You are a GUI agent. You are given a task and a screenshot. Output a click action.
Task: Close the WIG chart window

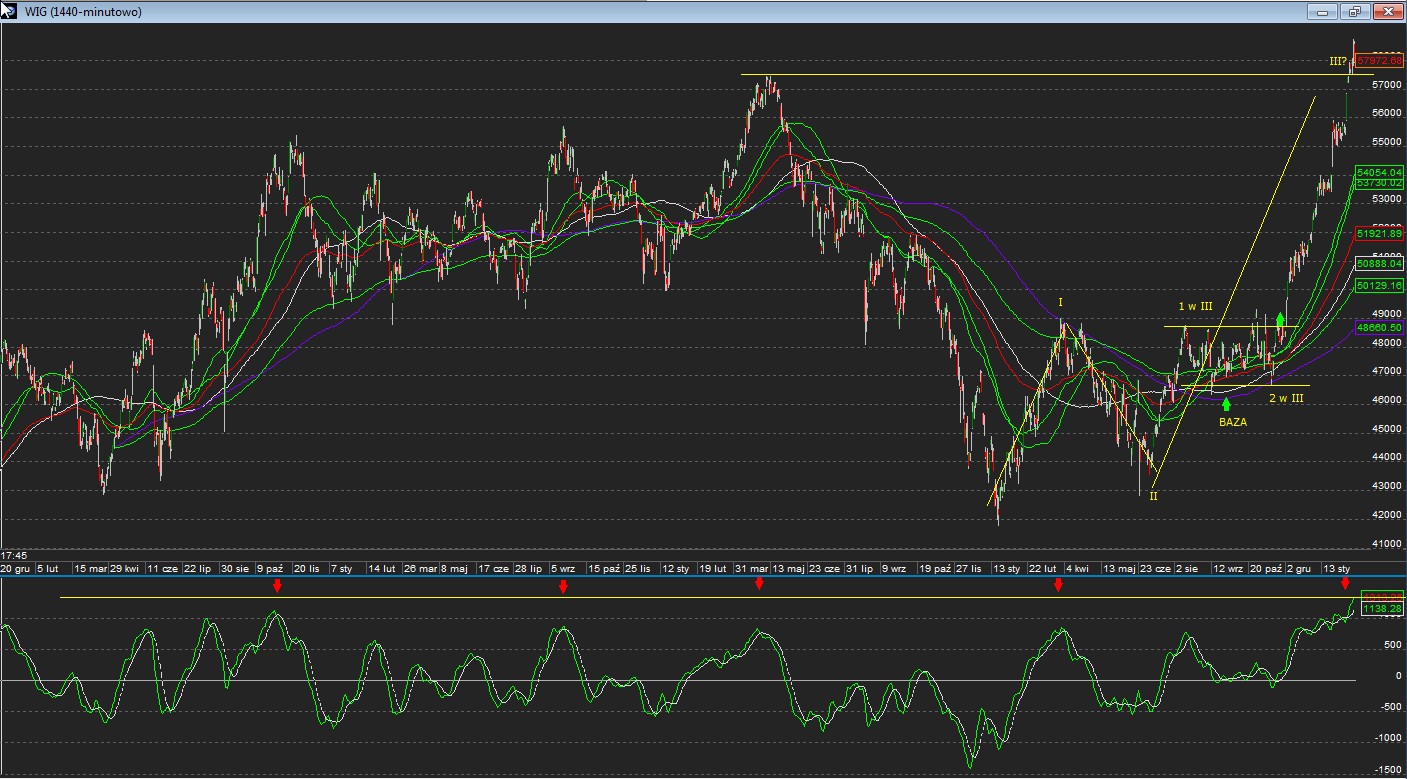pyautogui.click(x=1387, y=12)
